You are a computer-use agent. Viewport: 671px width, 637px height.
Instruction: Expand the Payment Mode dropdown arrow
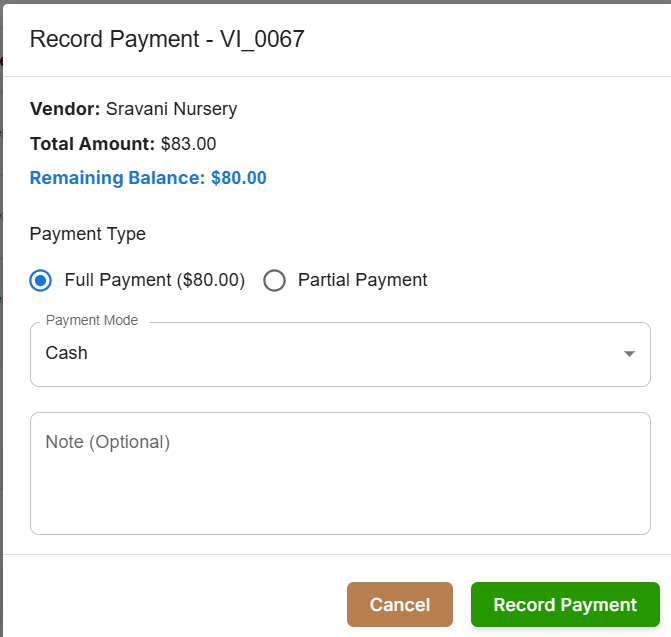click(x=629, y=354)
